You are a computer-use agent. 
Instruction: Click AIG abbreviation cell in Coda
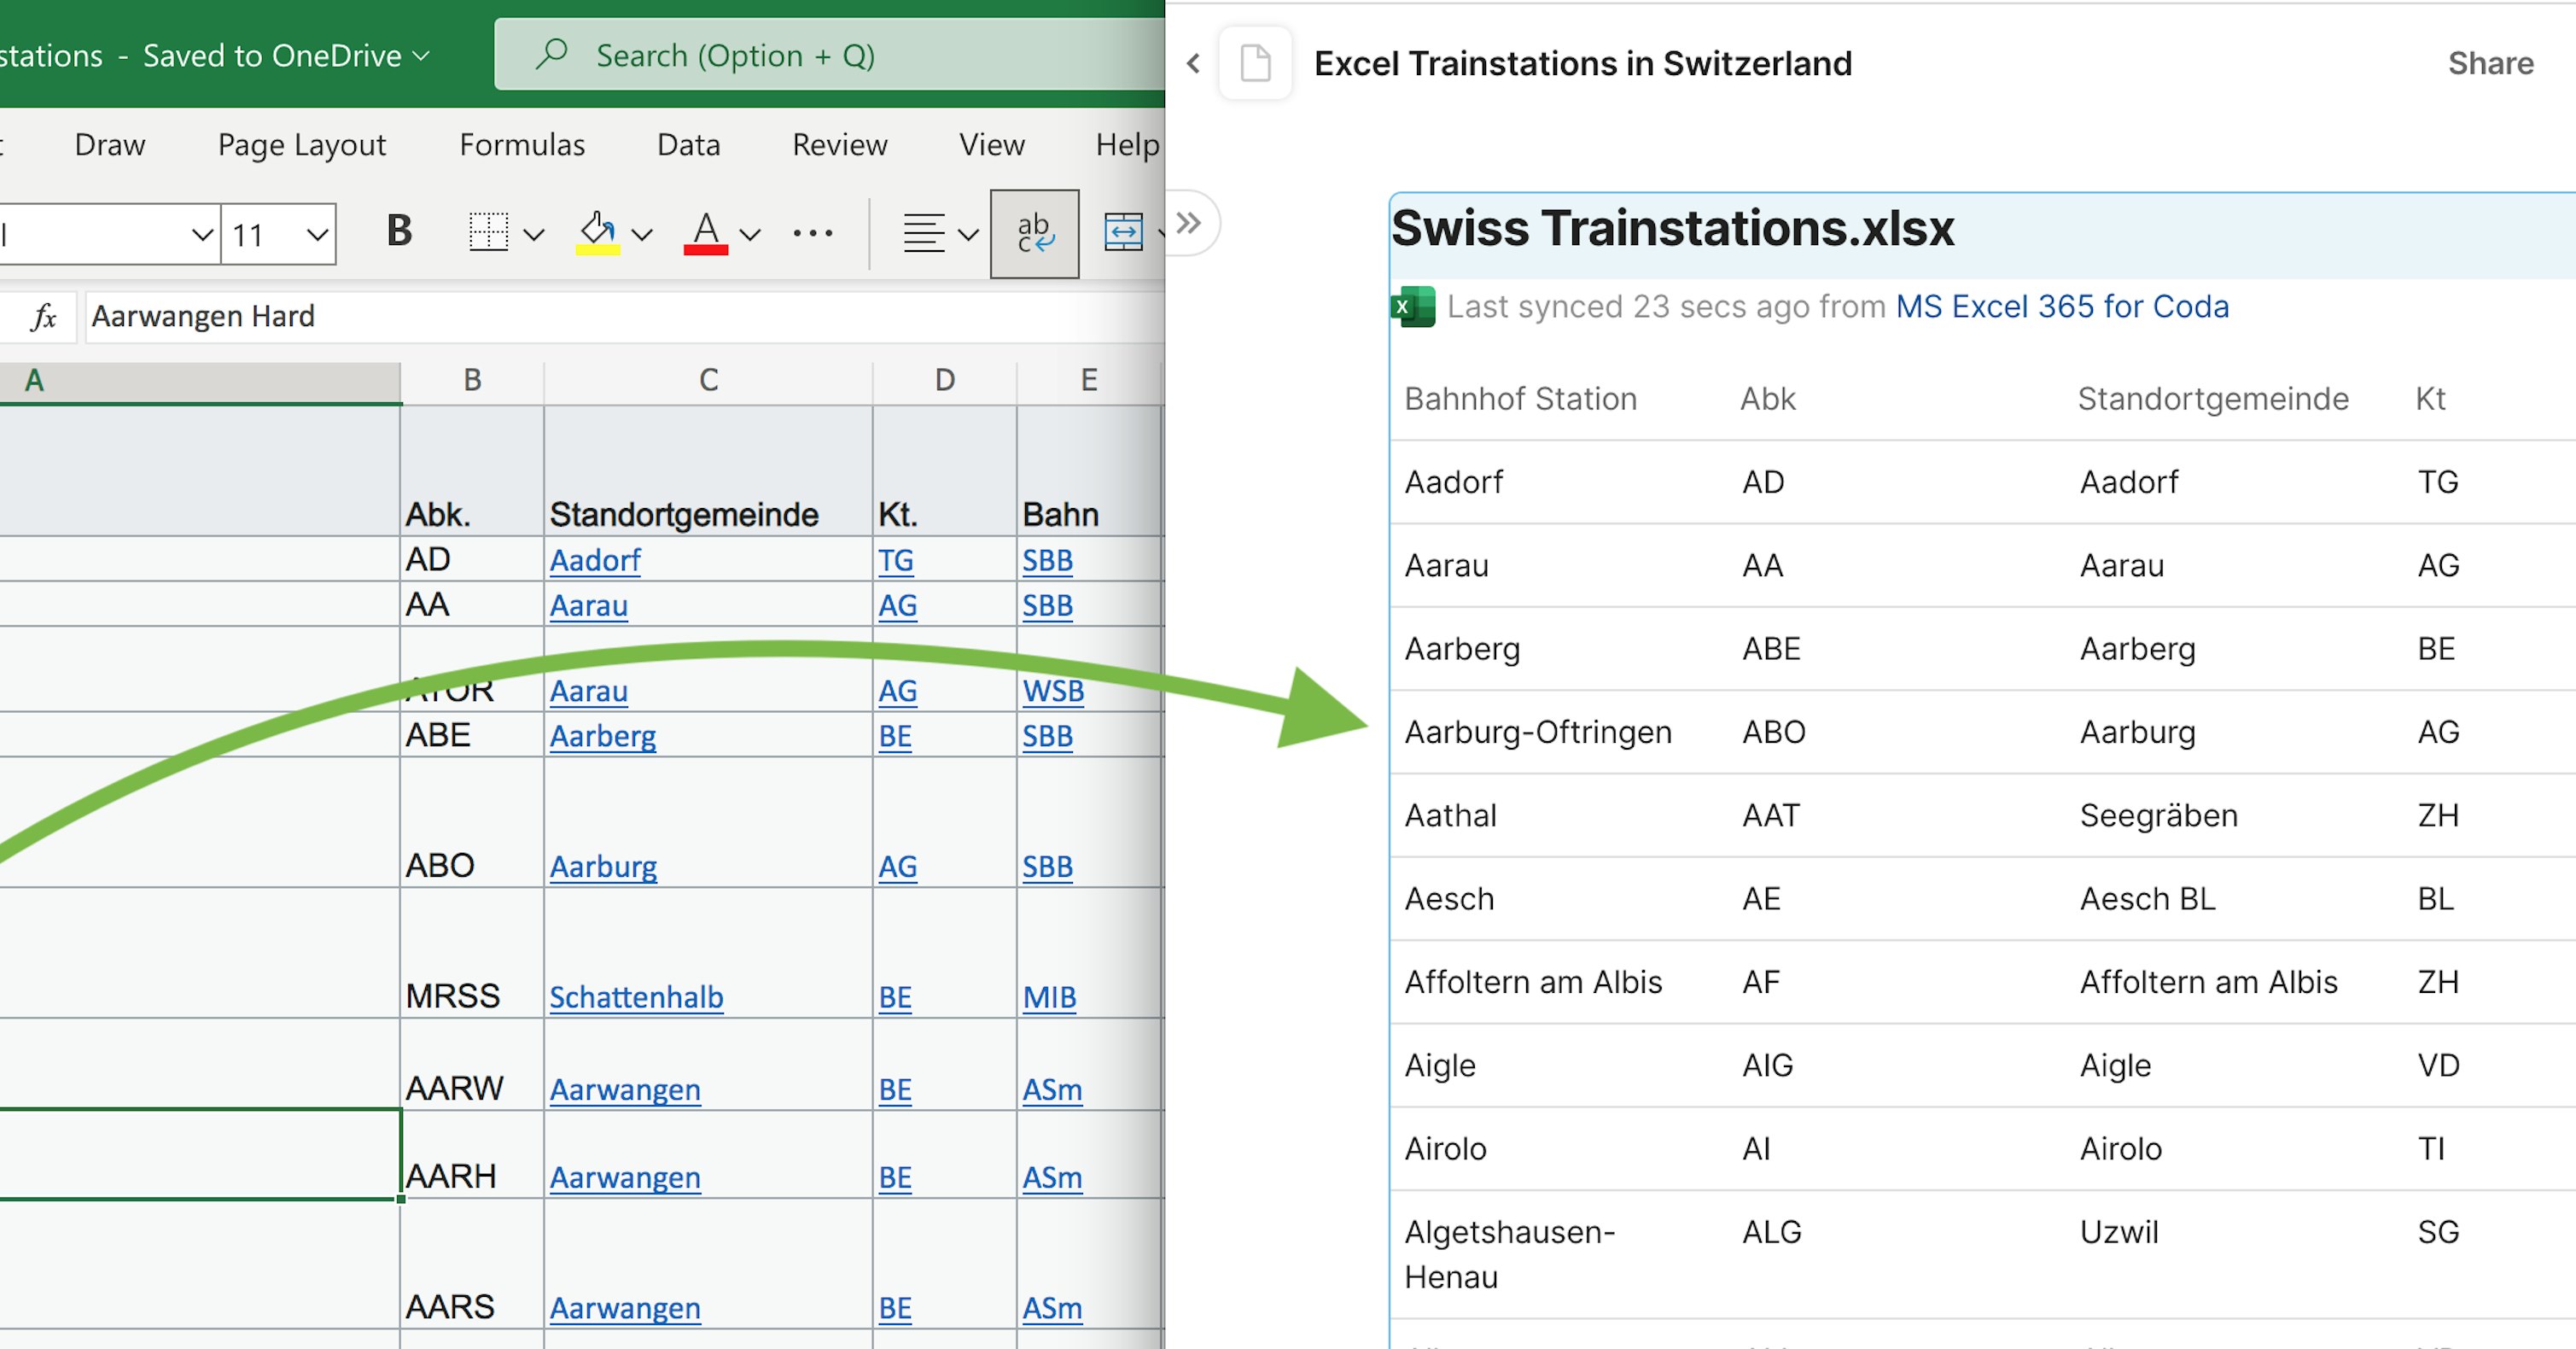[1767, 1066]
